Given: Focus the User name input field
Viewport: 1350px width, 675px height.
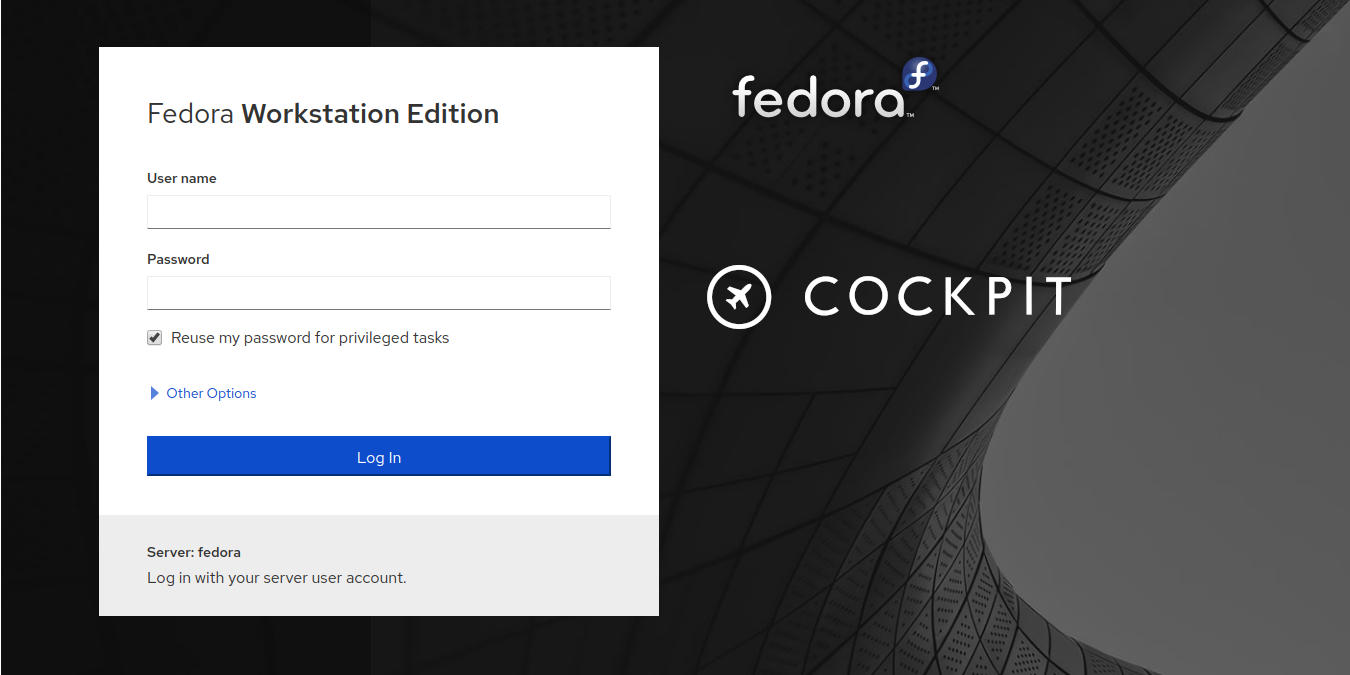Looking at the screenshot, I should pyautogui.click(x=378, y=212).
